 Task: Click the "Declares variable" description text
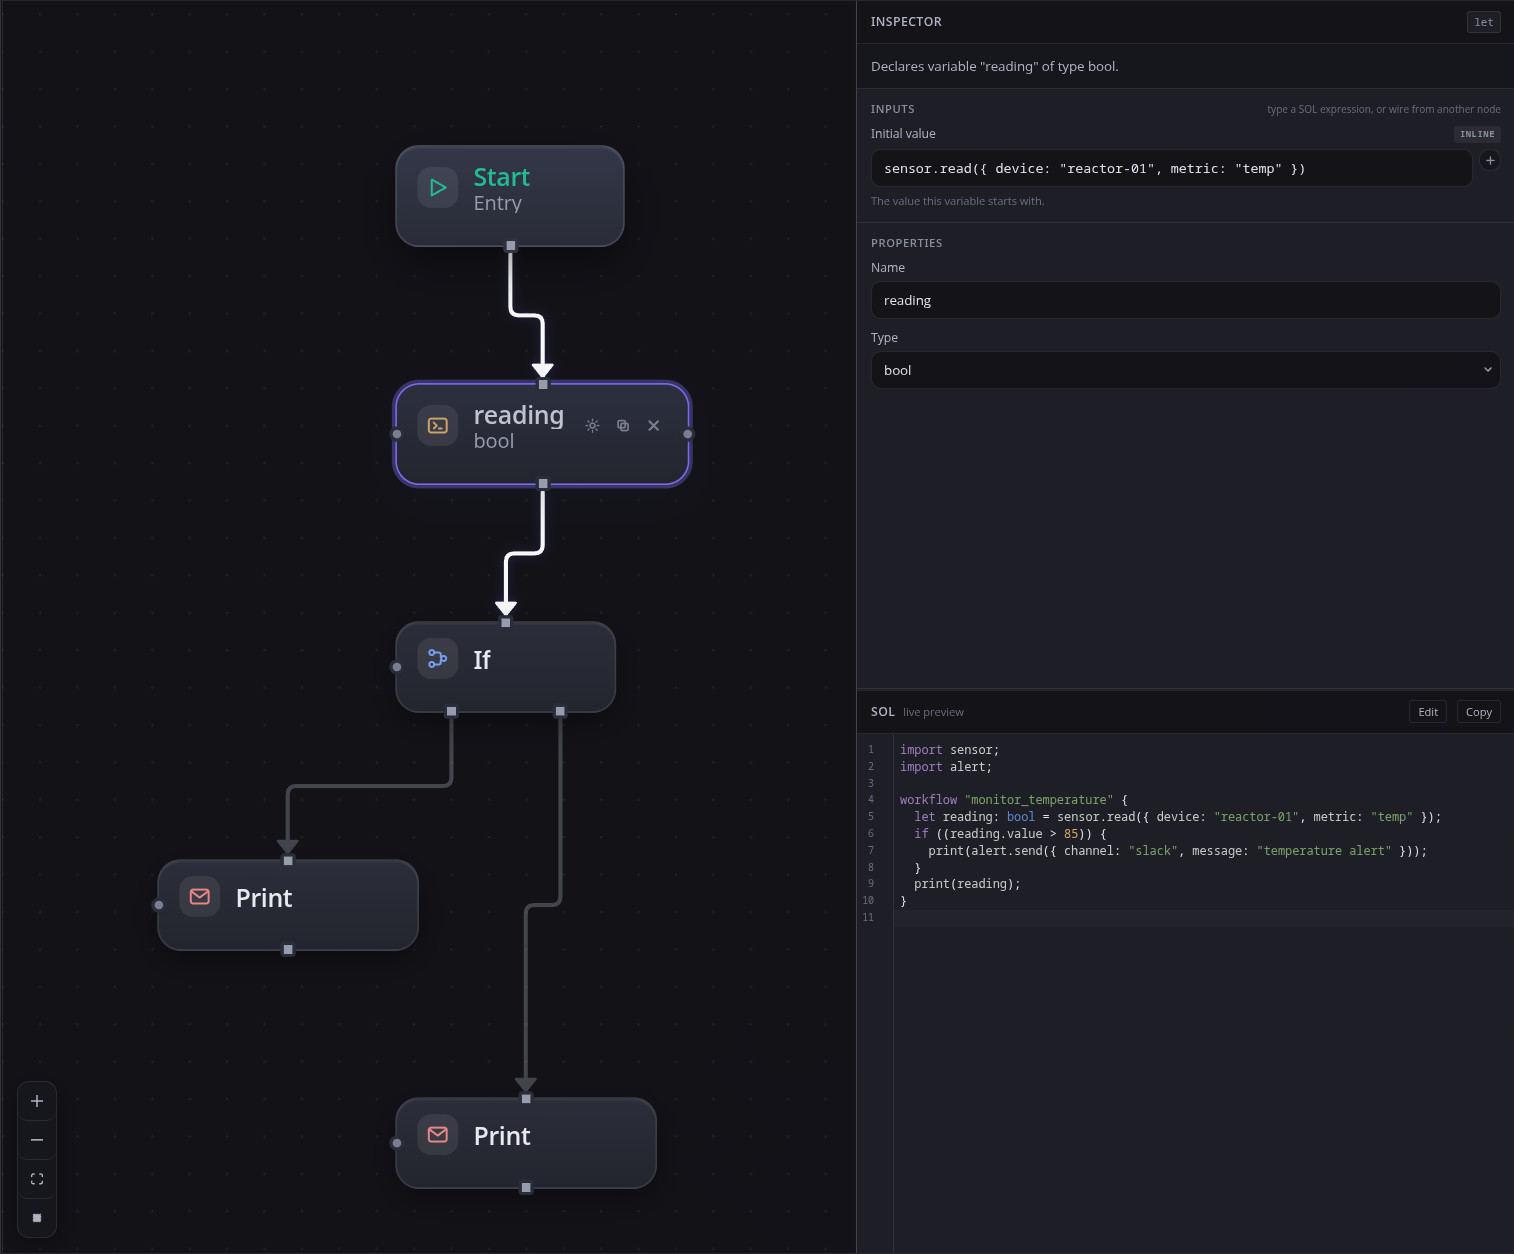995,67
